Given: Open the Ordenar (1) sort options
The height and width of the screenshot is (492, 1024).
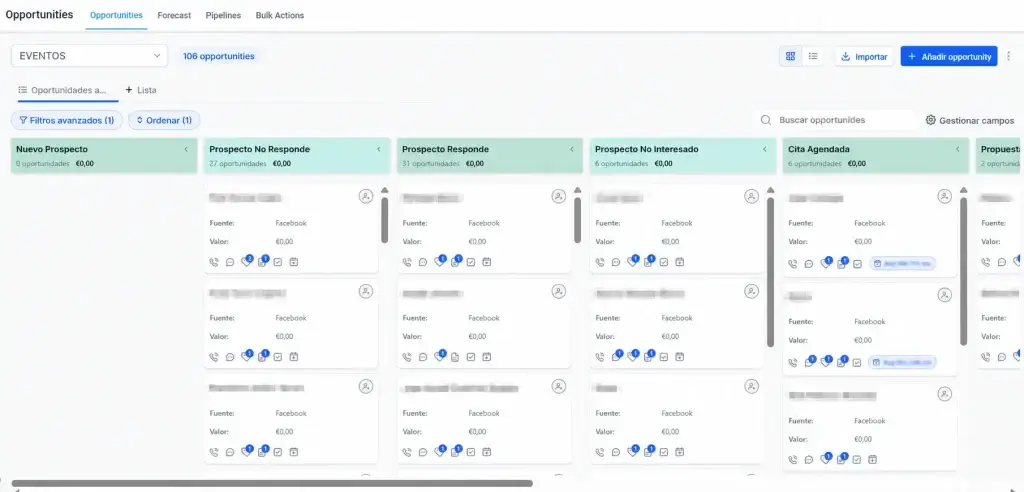Looking at the screenshot, I should coord(164,120).
